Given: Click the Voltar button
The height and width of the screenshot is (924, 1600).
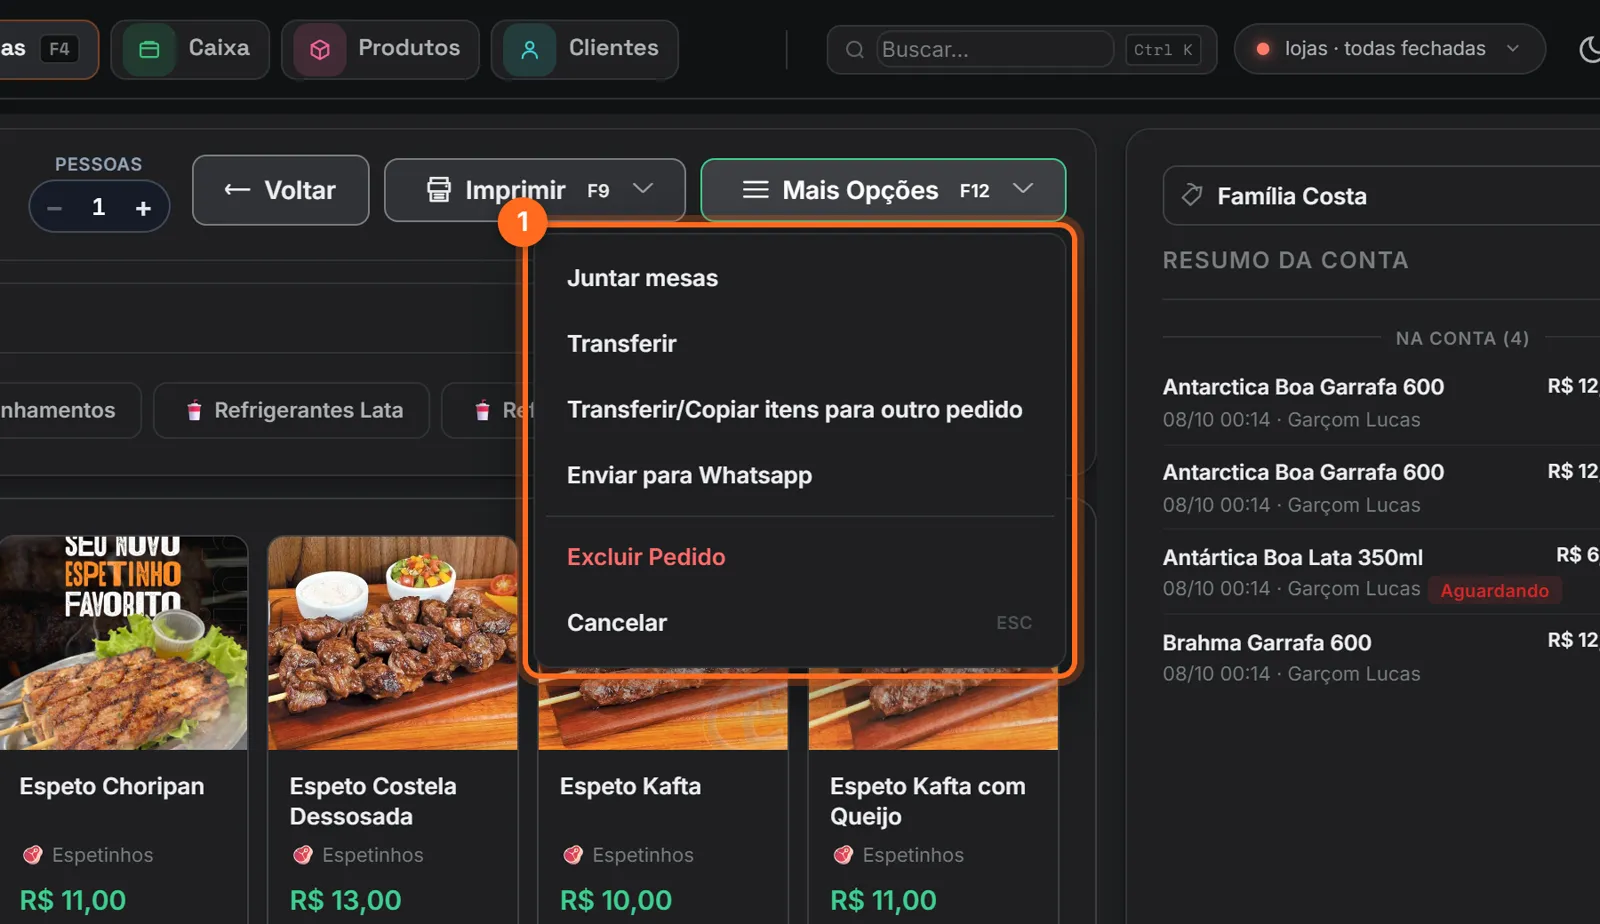Looking at the screenshot, I should [281, 190].
